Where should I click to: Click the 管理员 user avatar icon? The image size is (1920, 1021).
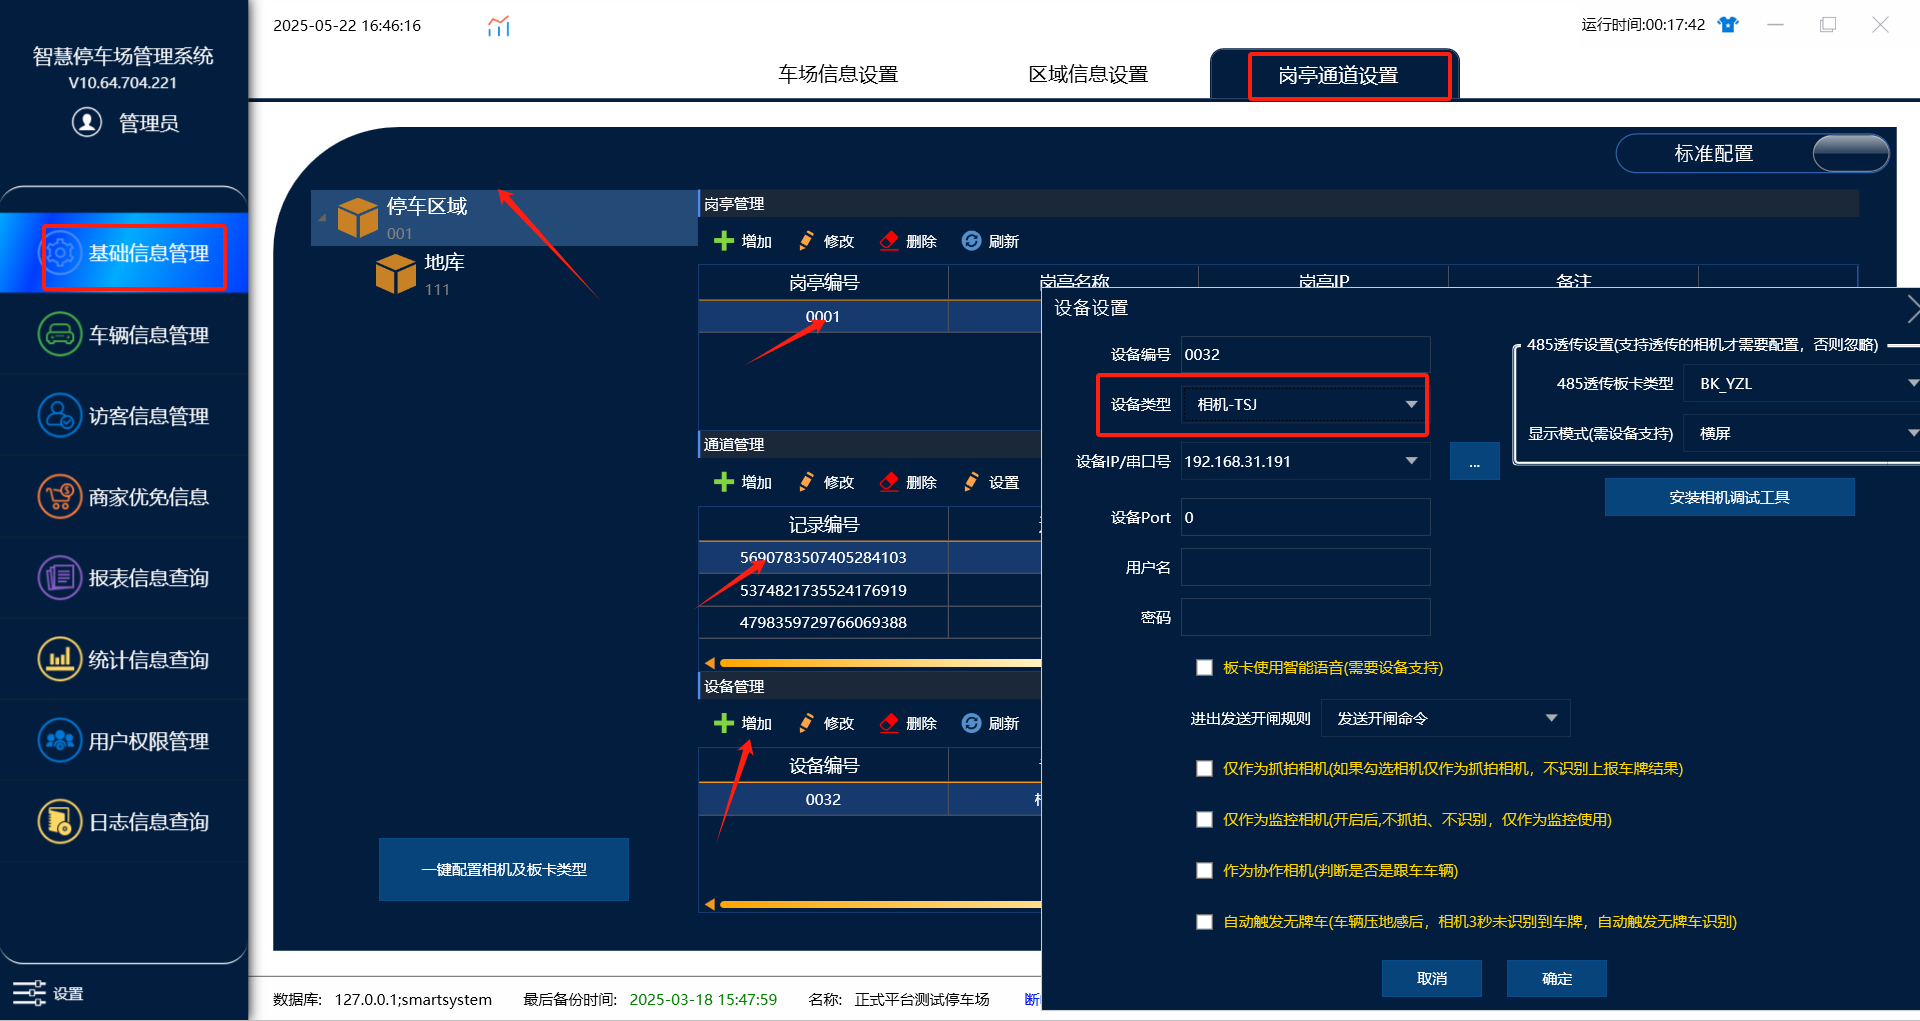coord(87,122)
